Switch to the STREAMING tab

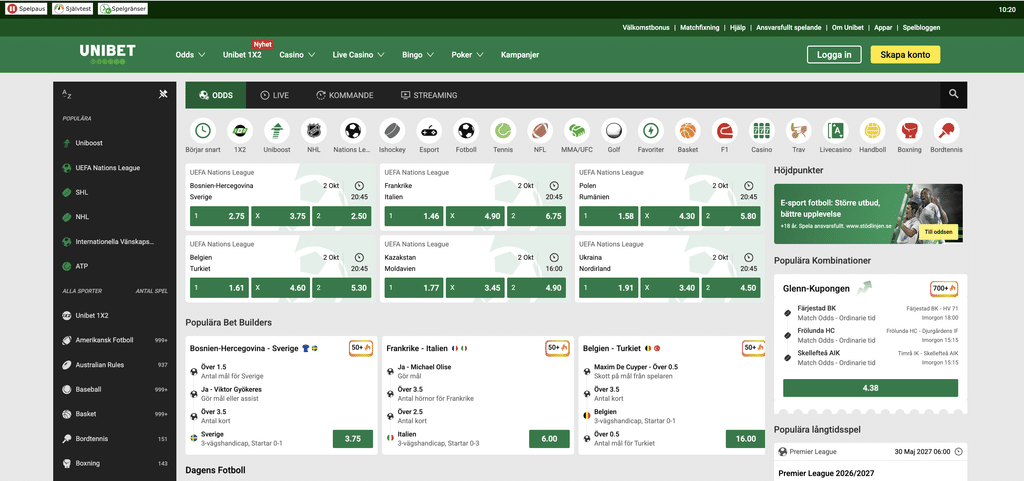pos(428,95)
